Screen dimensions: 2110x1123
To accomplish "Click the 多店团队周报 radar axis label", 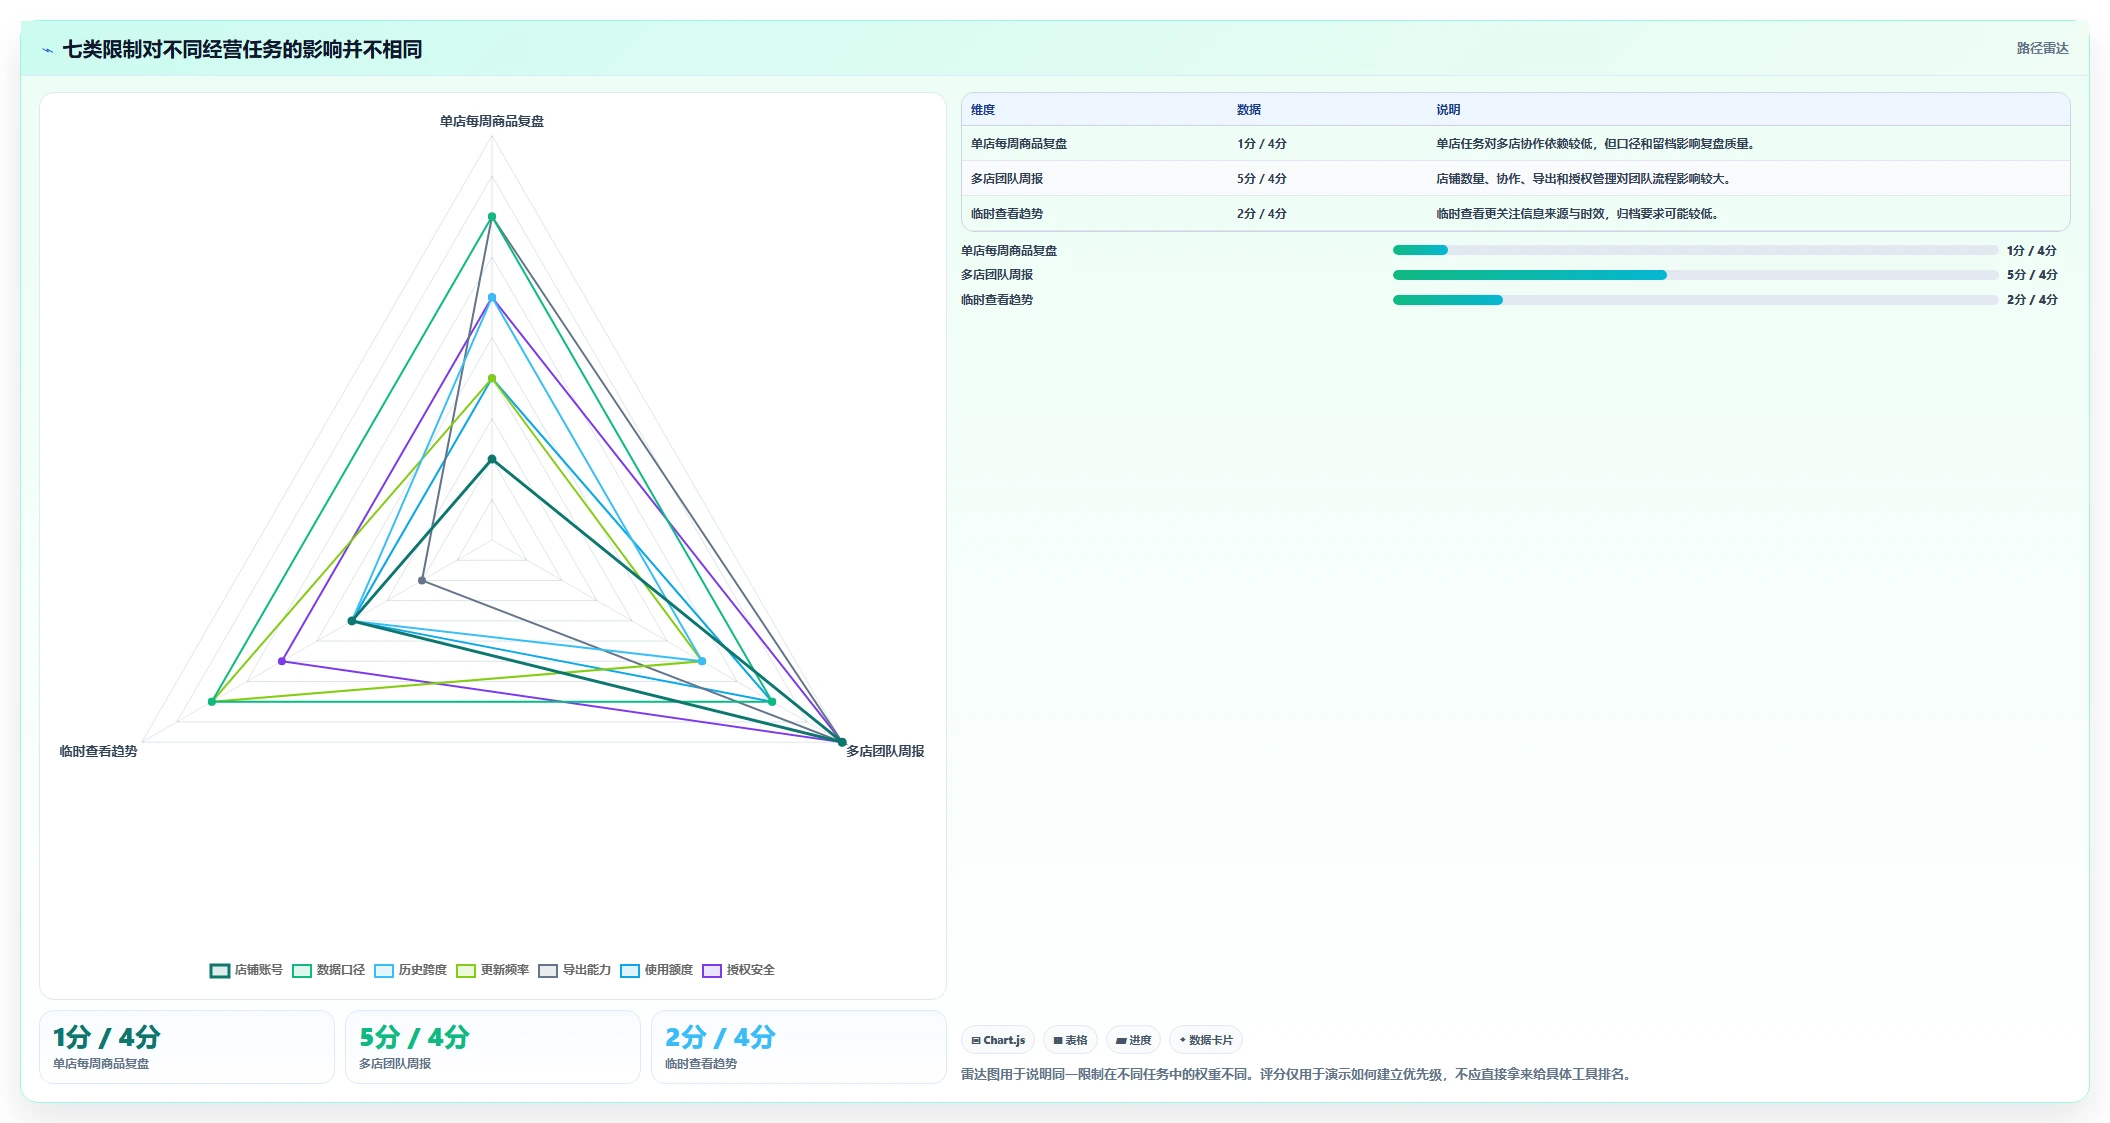I will click(885, 751).
